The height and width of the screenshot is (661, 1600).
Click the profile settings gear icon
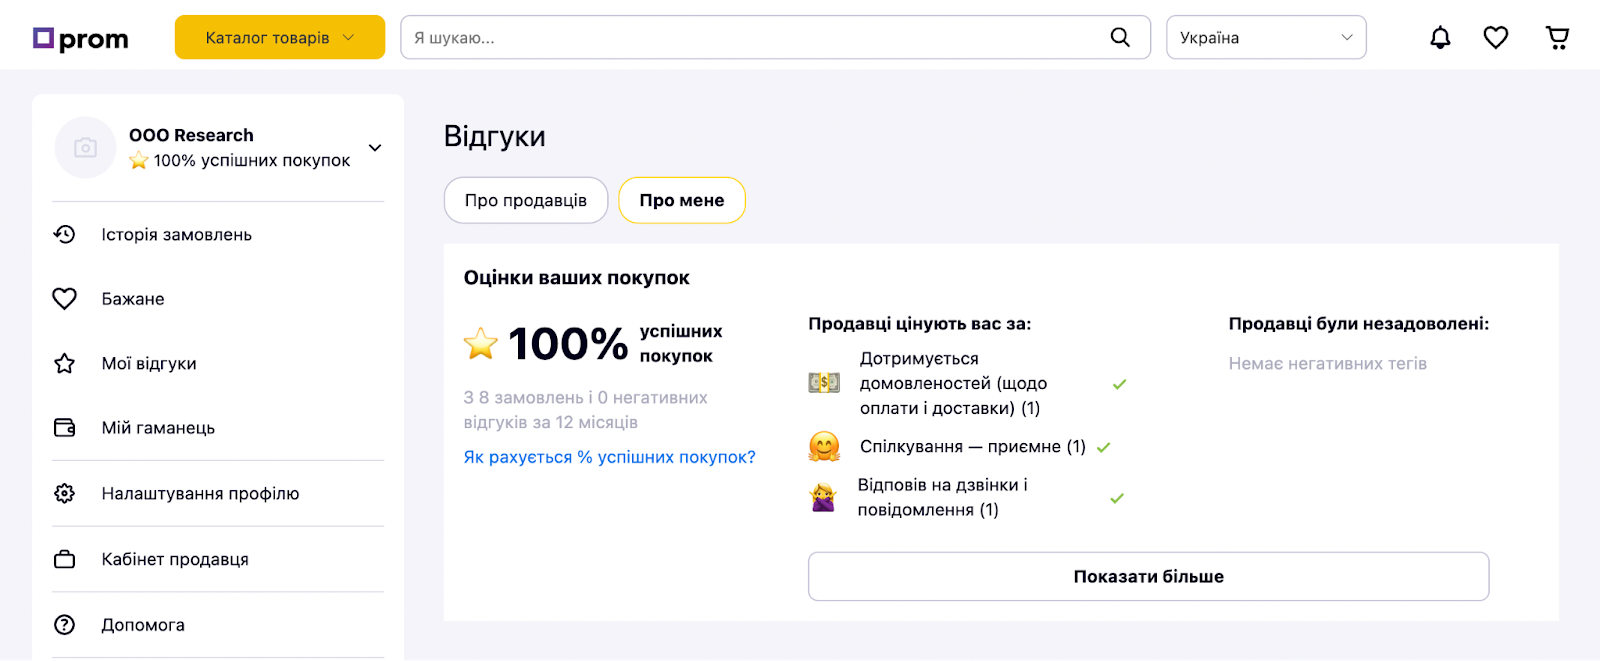65,493
